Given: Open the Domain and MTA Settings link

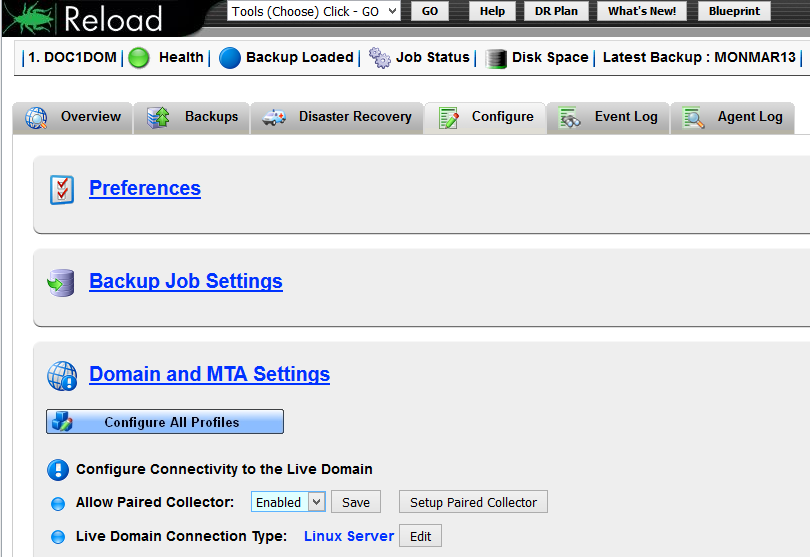Looking at the screenshot, I should (x=209, y=374).
